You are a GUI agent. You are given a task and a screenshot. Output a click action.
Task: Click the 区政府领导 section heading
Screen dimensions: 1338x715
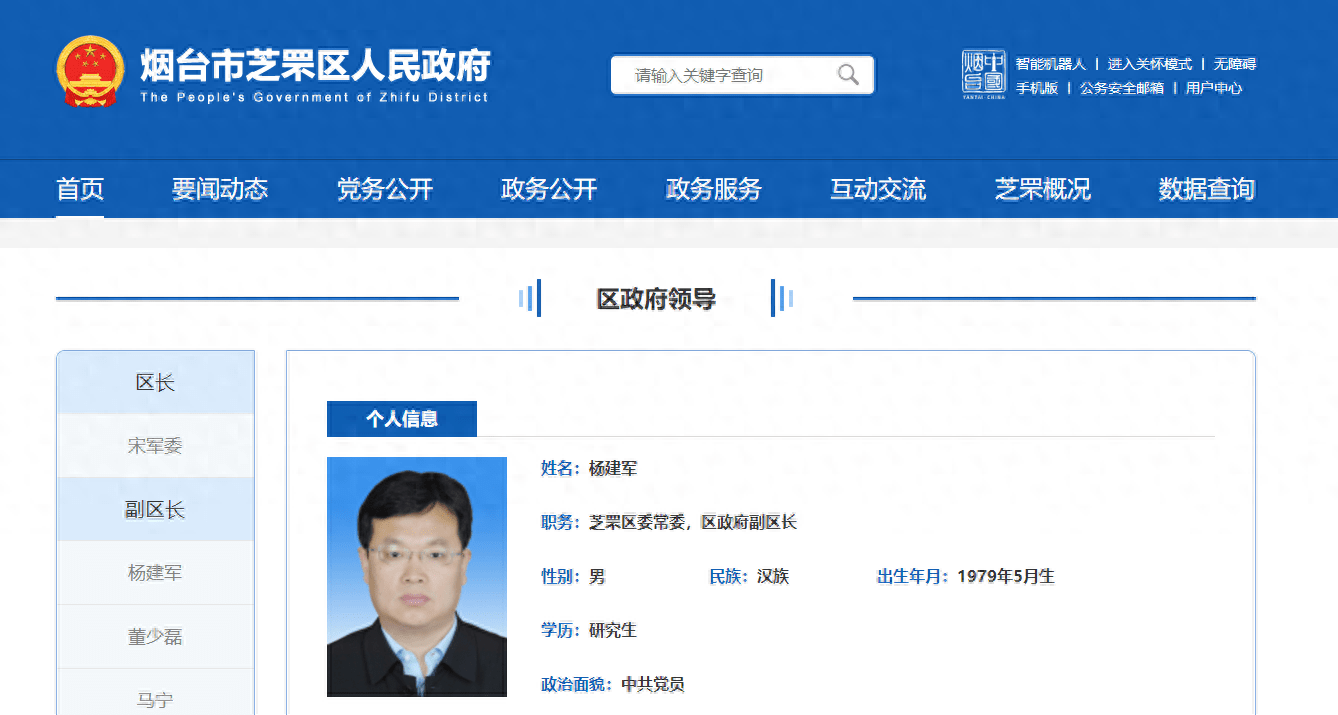(x=656, y=299)
